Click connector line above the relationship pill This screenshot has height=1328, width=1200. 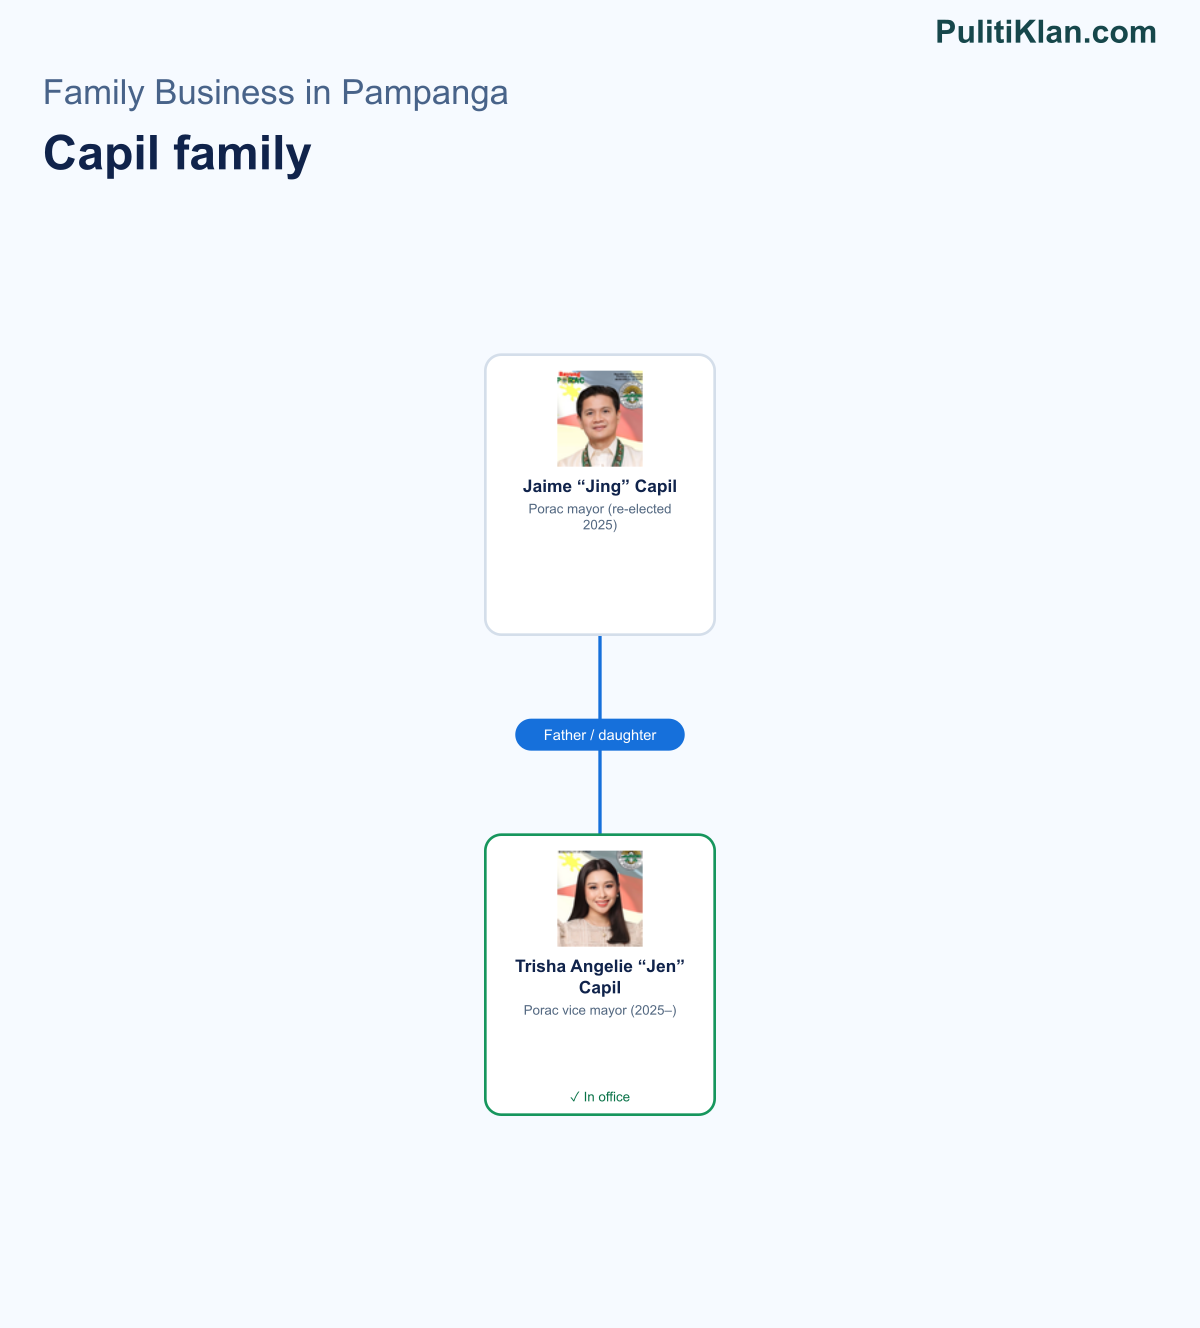coord(600,677)
